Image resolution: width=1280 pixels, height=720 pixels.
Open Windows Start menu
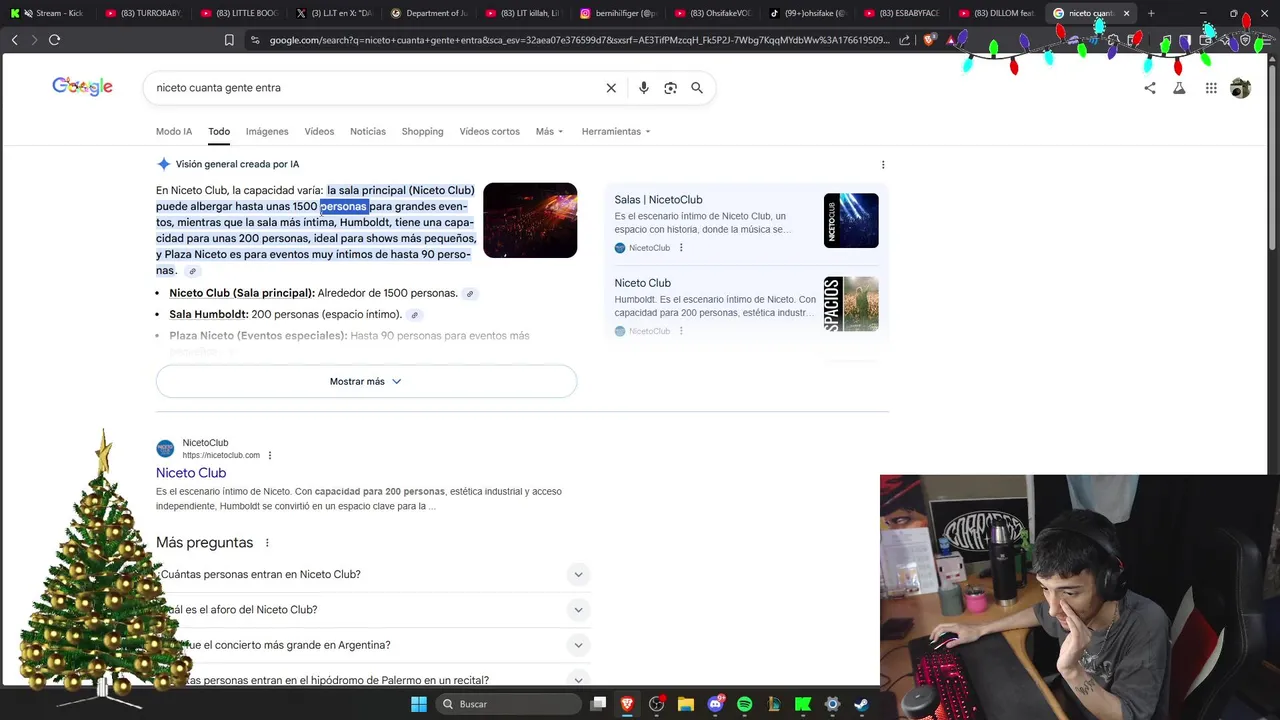coord(419,704)
